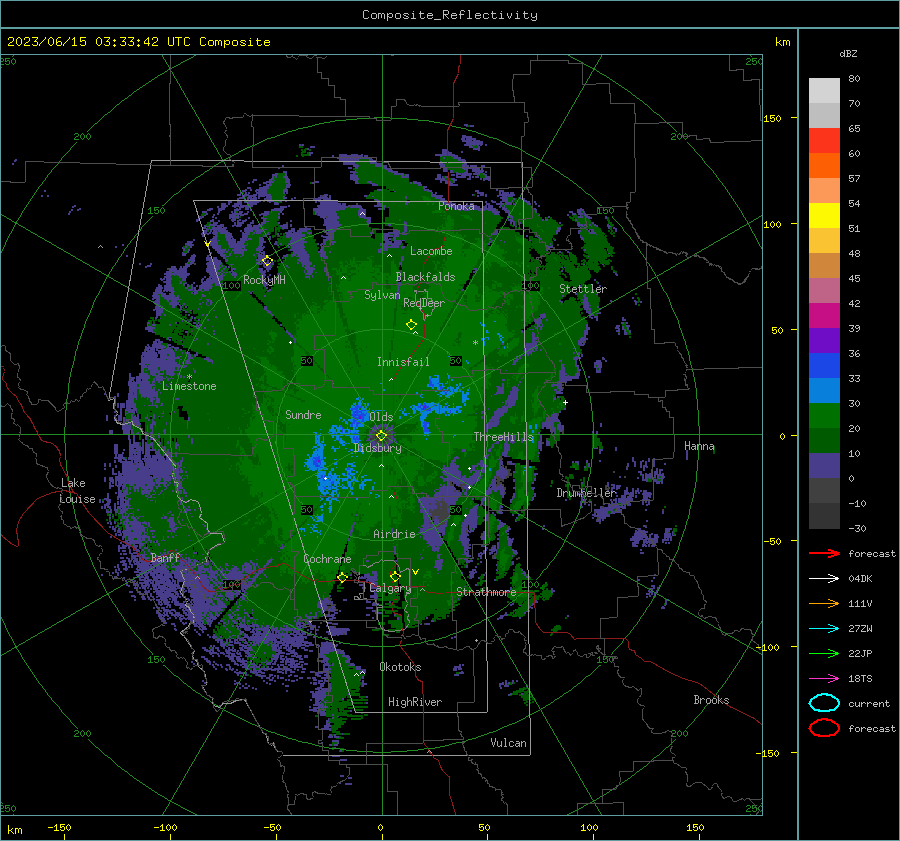Viewport: 900px width, 841px height.
Task: Click the cyan 27ZW arrow legend icon
Action: pyautogui.click(x=824, y=629)
